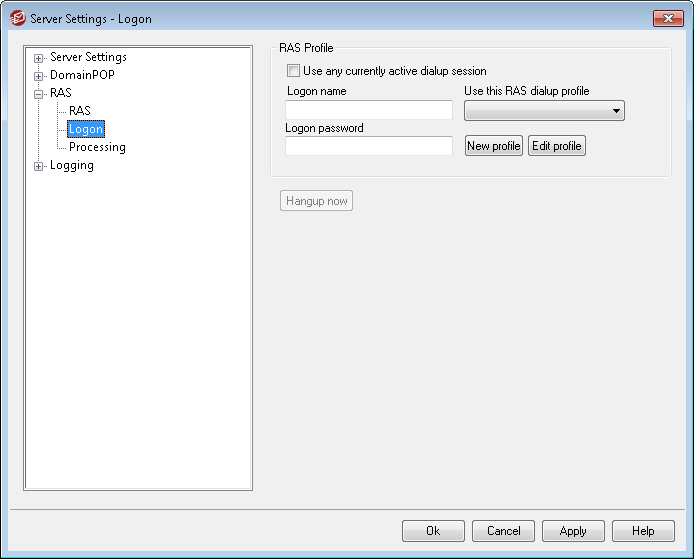The image size is (694, 559).
Task: Expand the DomainPOP tree node
Action: 39,76
